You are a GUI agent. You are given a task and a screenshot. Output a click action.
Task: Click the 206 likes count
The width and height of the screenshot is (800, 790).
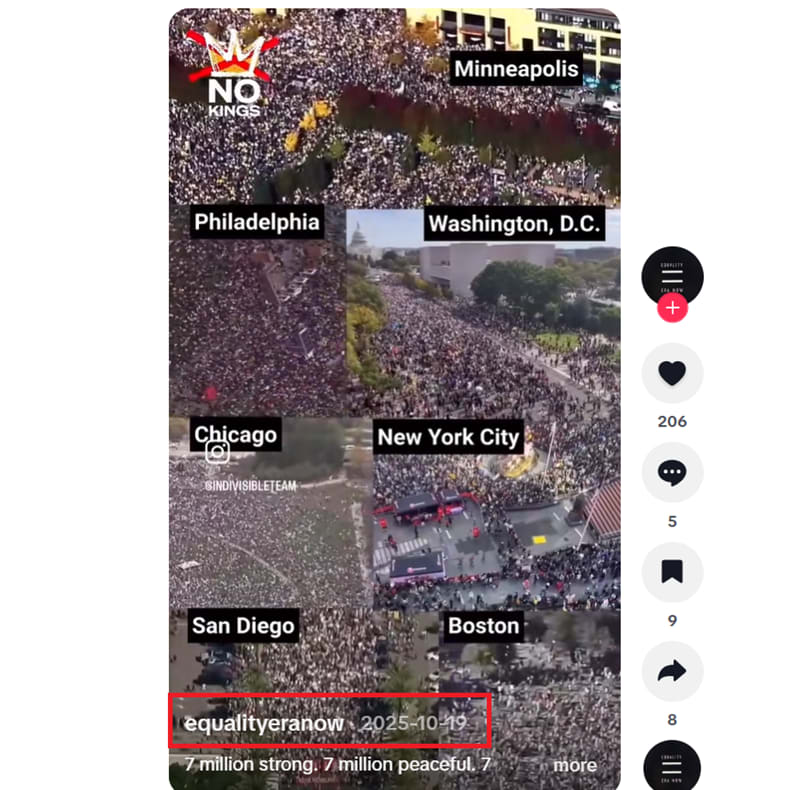point(672,422)
